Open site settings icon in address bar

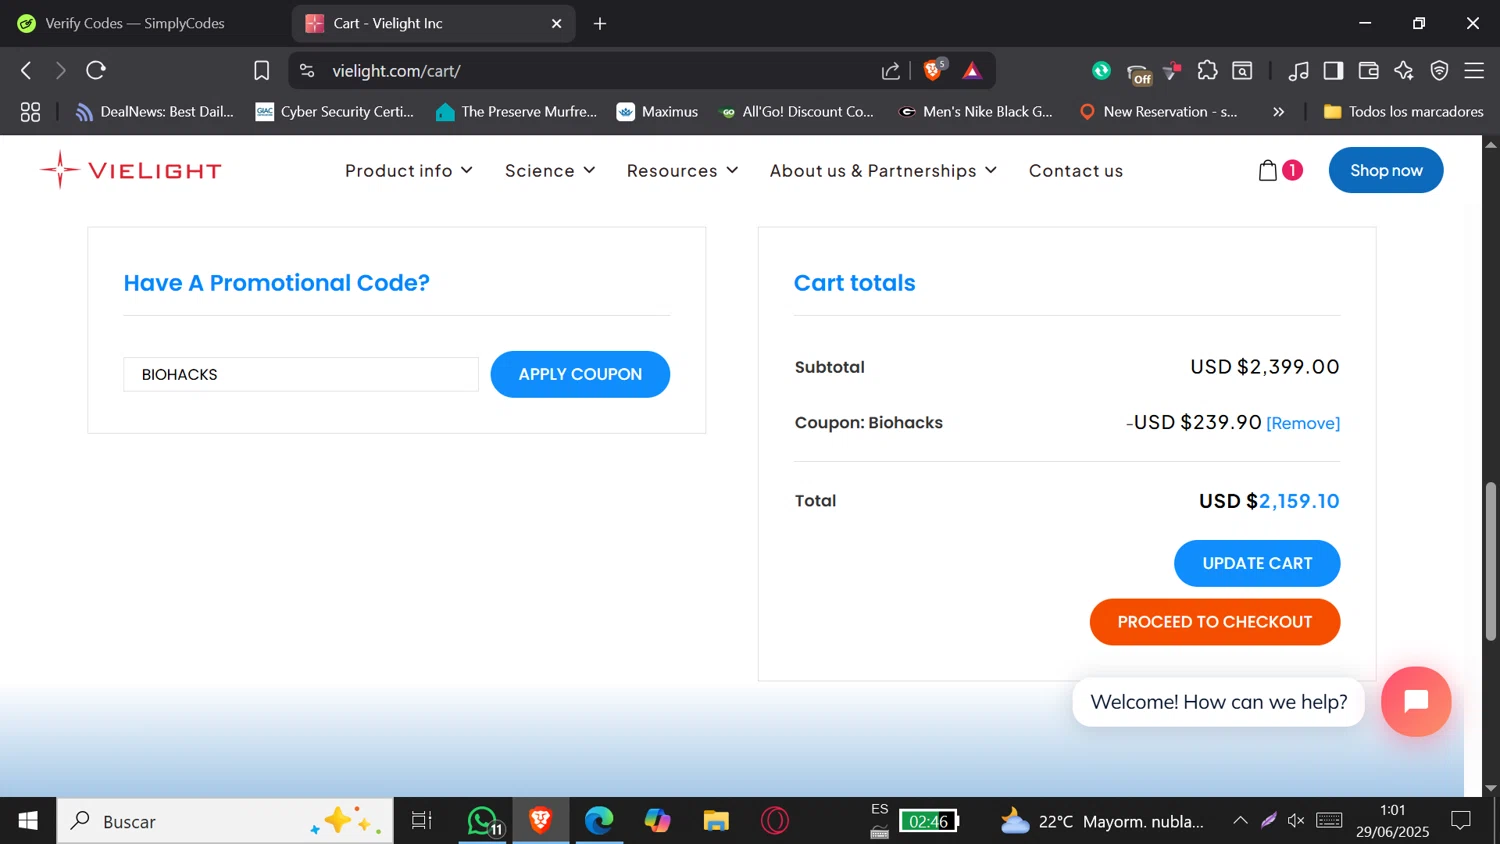tap(307, 70)
